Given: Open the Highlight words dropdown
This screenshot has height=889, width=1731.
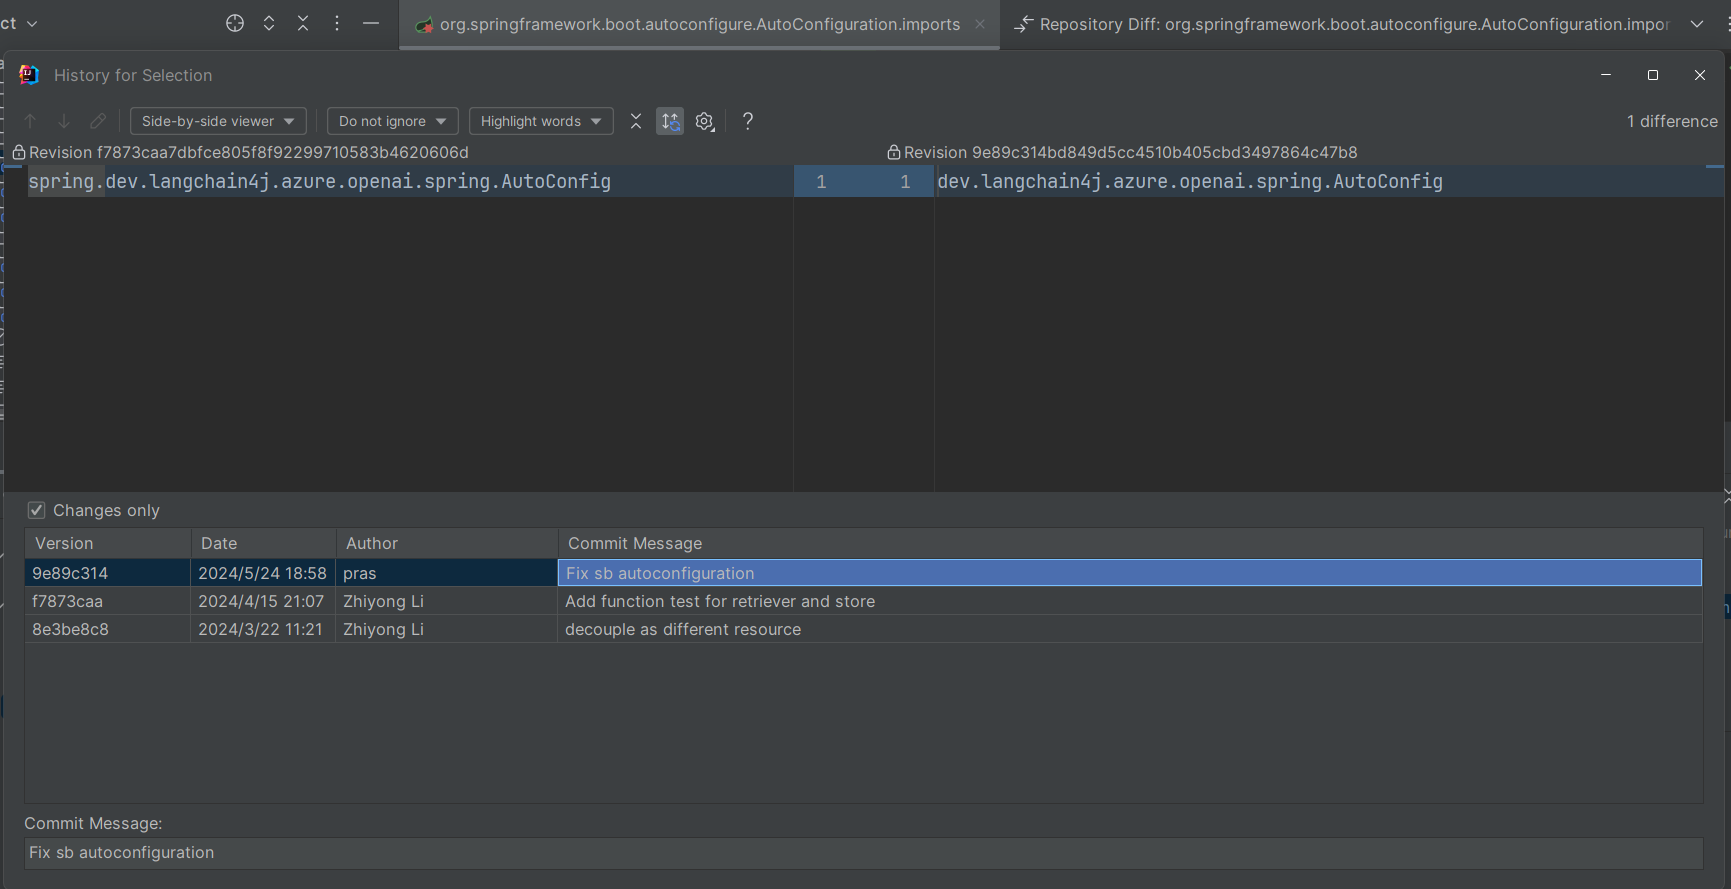Looking at the screenshot, I should coord(541,121).
